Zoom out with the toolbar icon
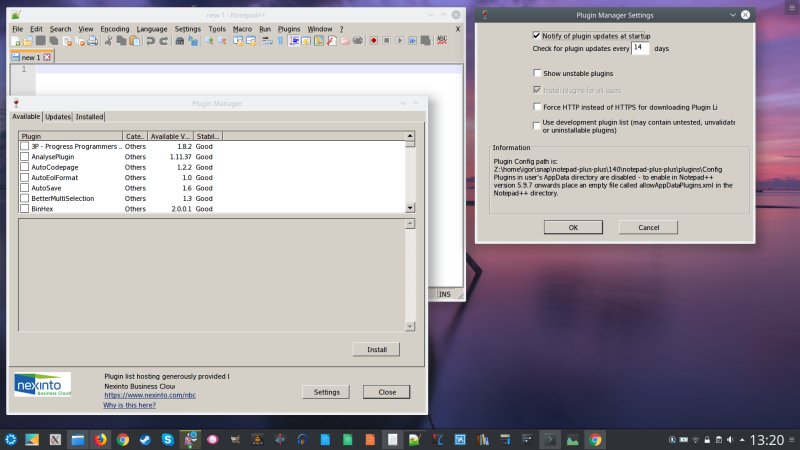Screen dimensions: 800x450 [222, 41]
